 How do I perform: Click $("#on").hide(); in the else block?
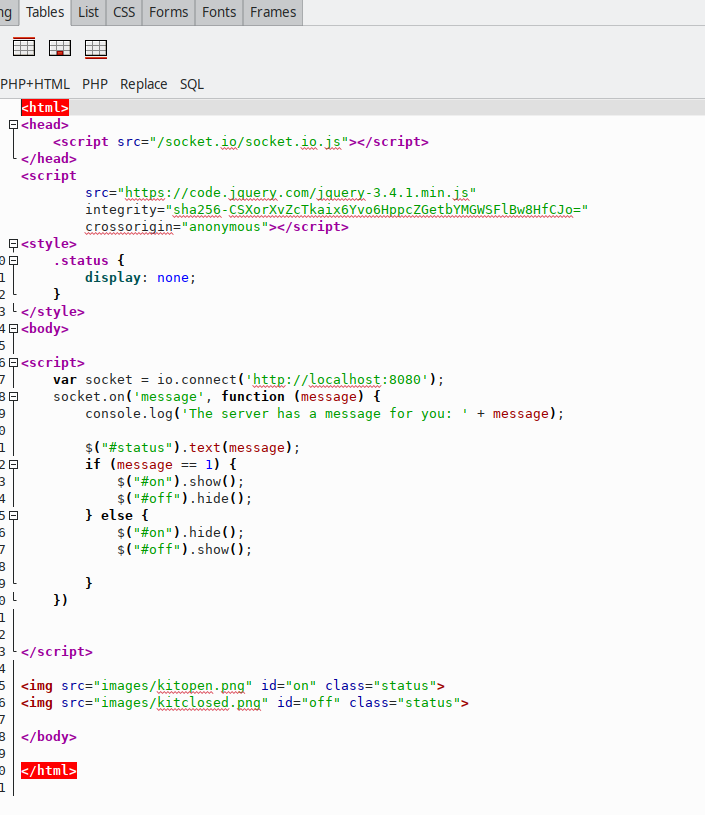pyautogui.click(x=180, y=533)
